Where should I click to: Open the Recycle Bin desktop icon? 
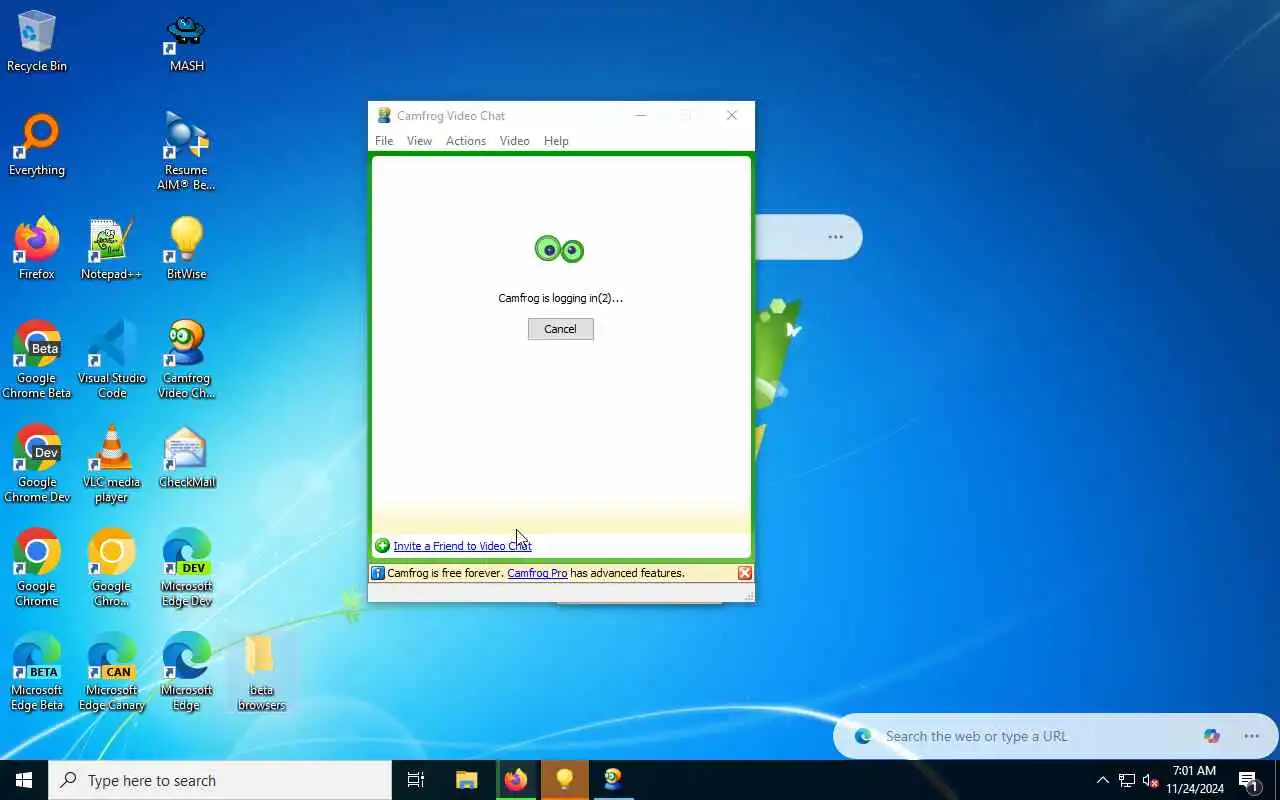pos(37,42)
